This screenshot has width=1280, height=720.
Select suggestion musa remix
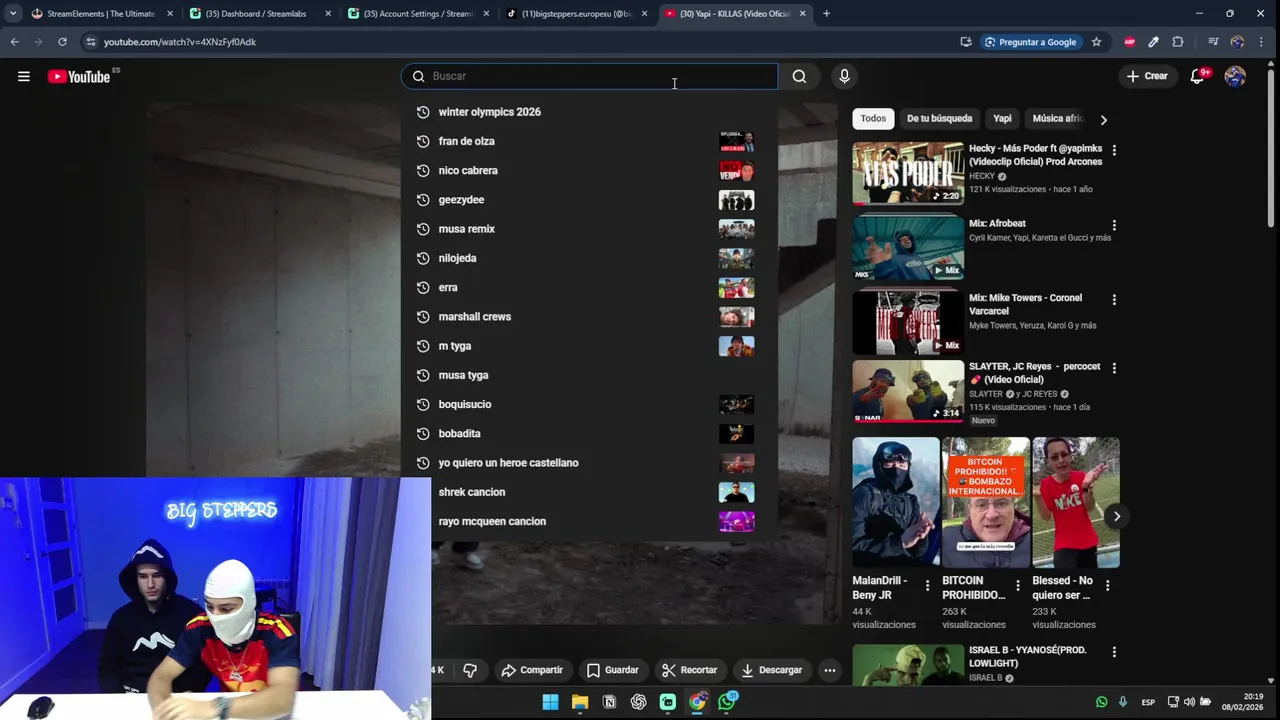click(x=588, y=229)
